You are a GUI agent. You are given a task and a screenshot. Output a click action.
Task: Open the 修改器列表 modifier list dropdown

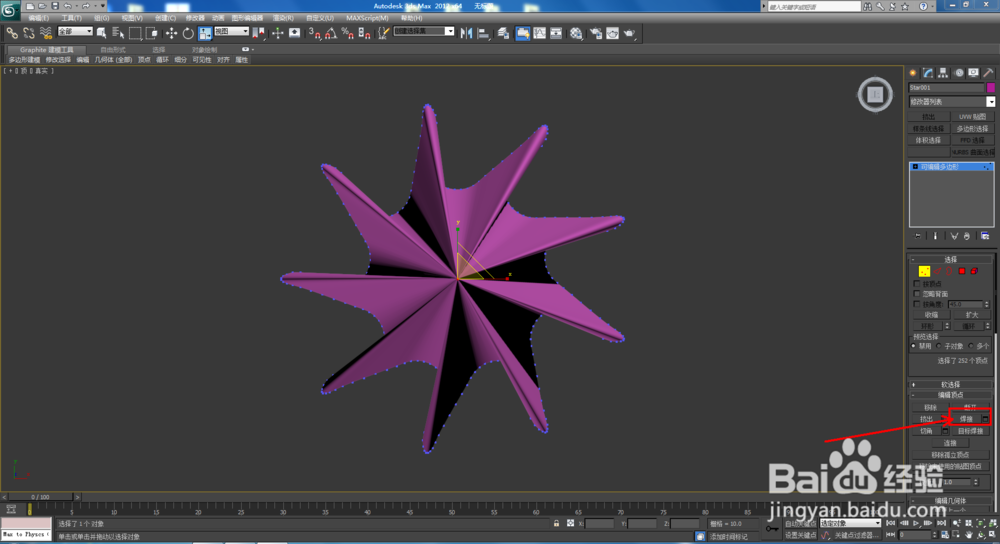(952, 102)
